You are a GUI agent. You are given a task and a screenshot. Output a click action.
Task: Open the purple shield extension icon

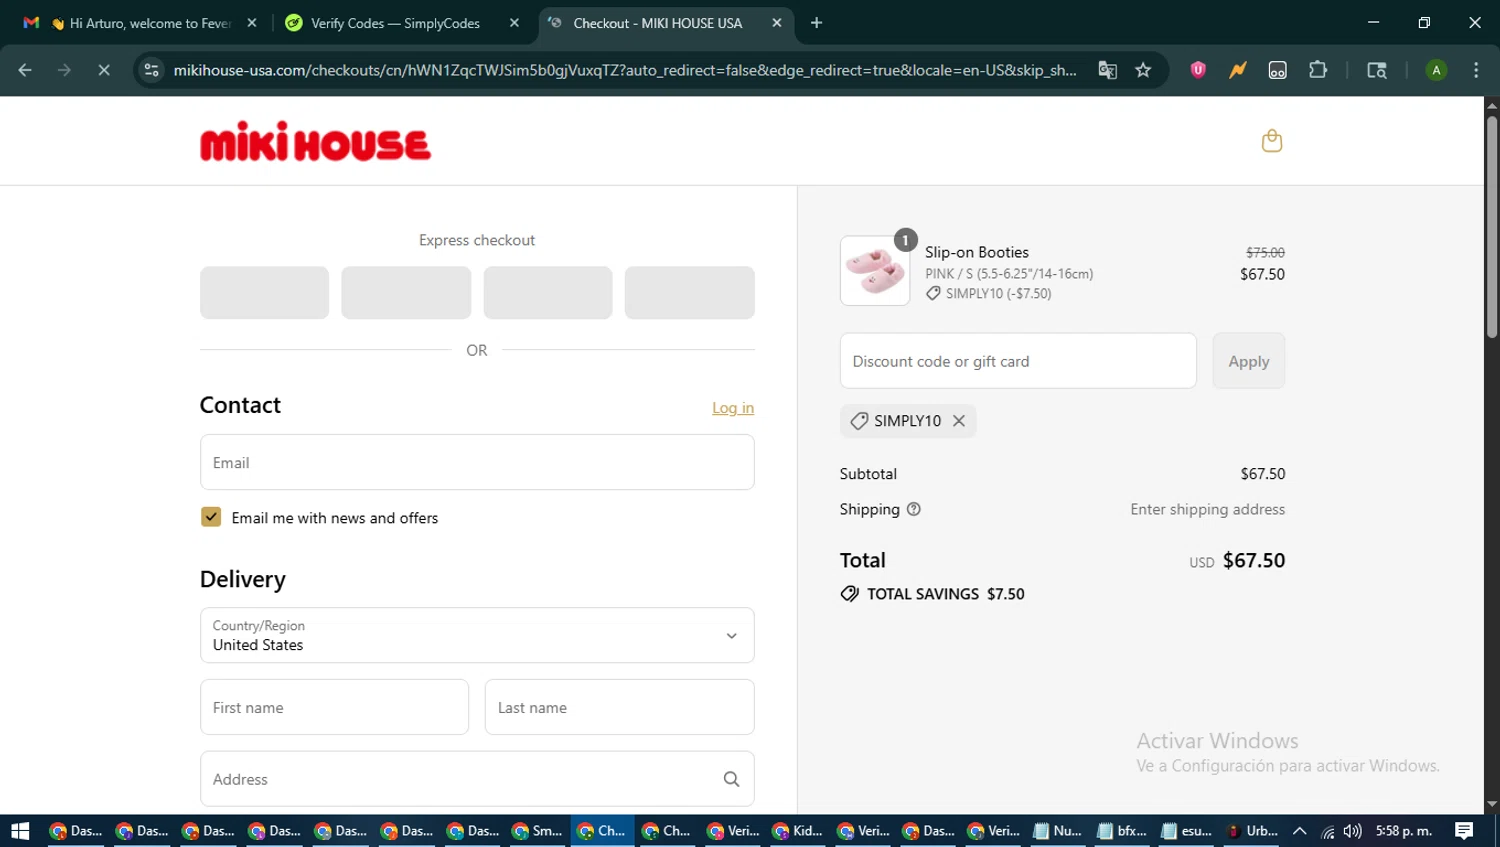tap(1198, 70)
